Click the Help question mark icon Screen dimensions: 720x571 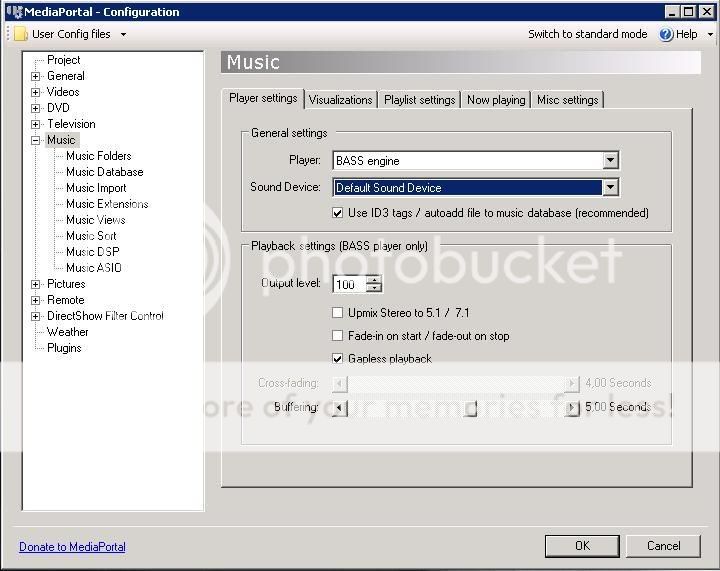(666, 34)
